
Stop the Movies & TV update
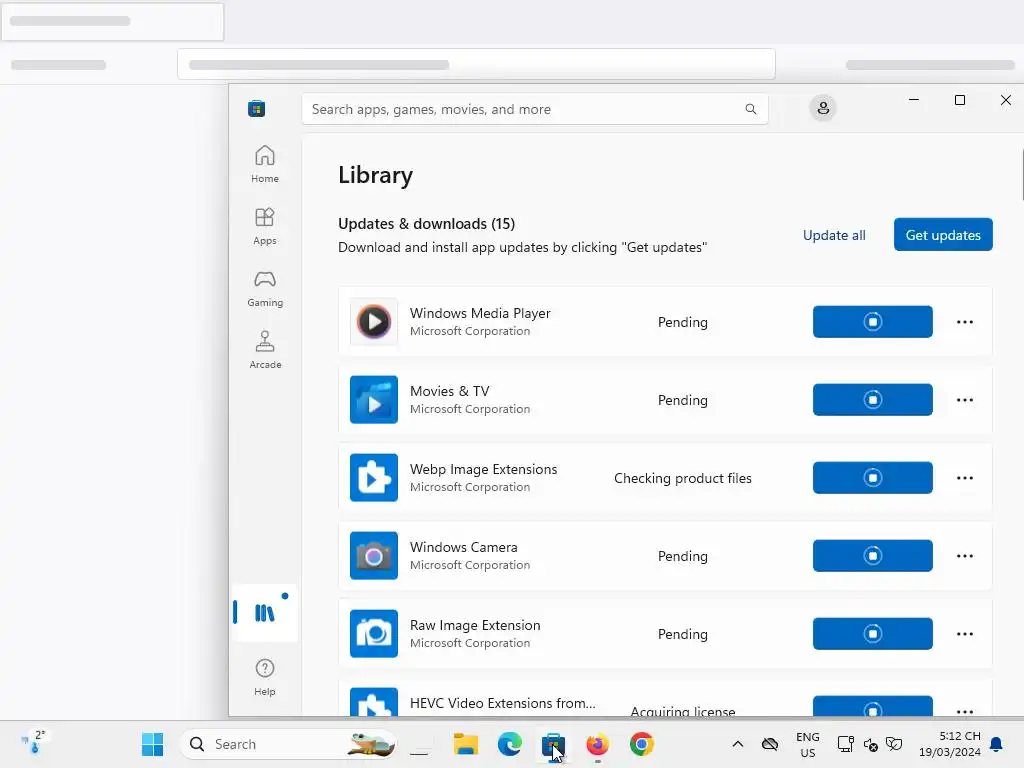872,400
